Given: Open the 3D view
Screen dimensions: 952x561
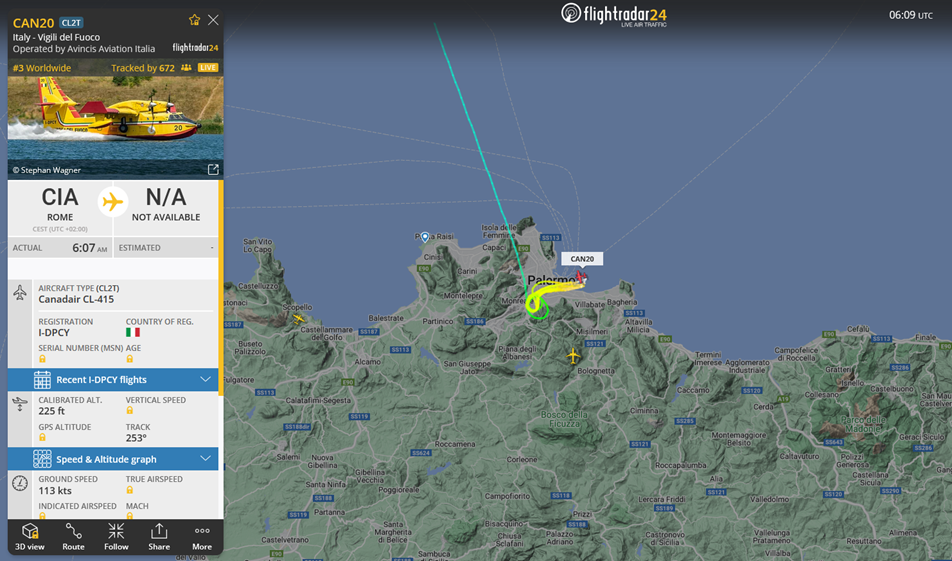Looking at the screenshot, I should (30, 536).
